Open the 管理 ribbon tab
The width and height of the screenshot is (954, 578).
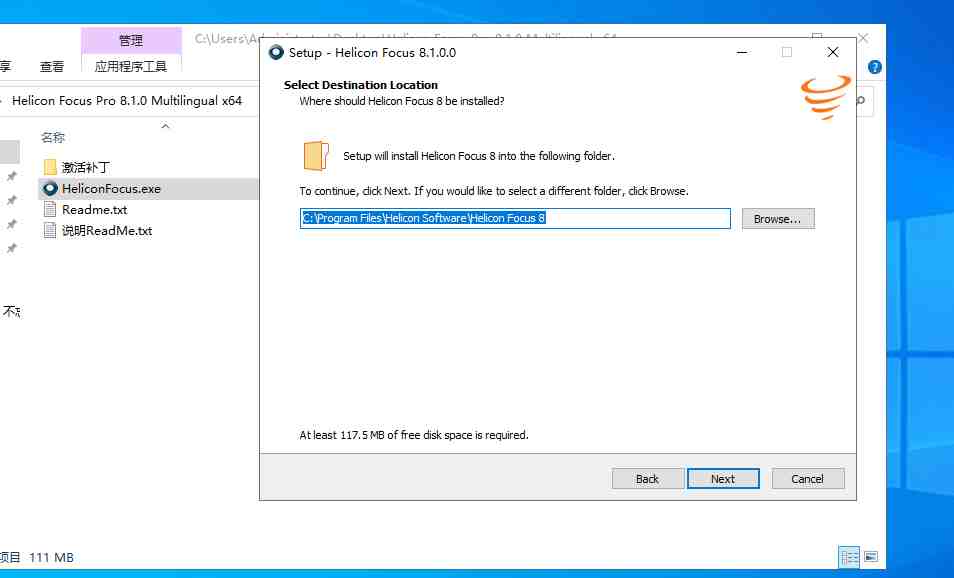pos(131,40)
